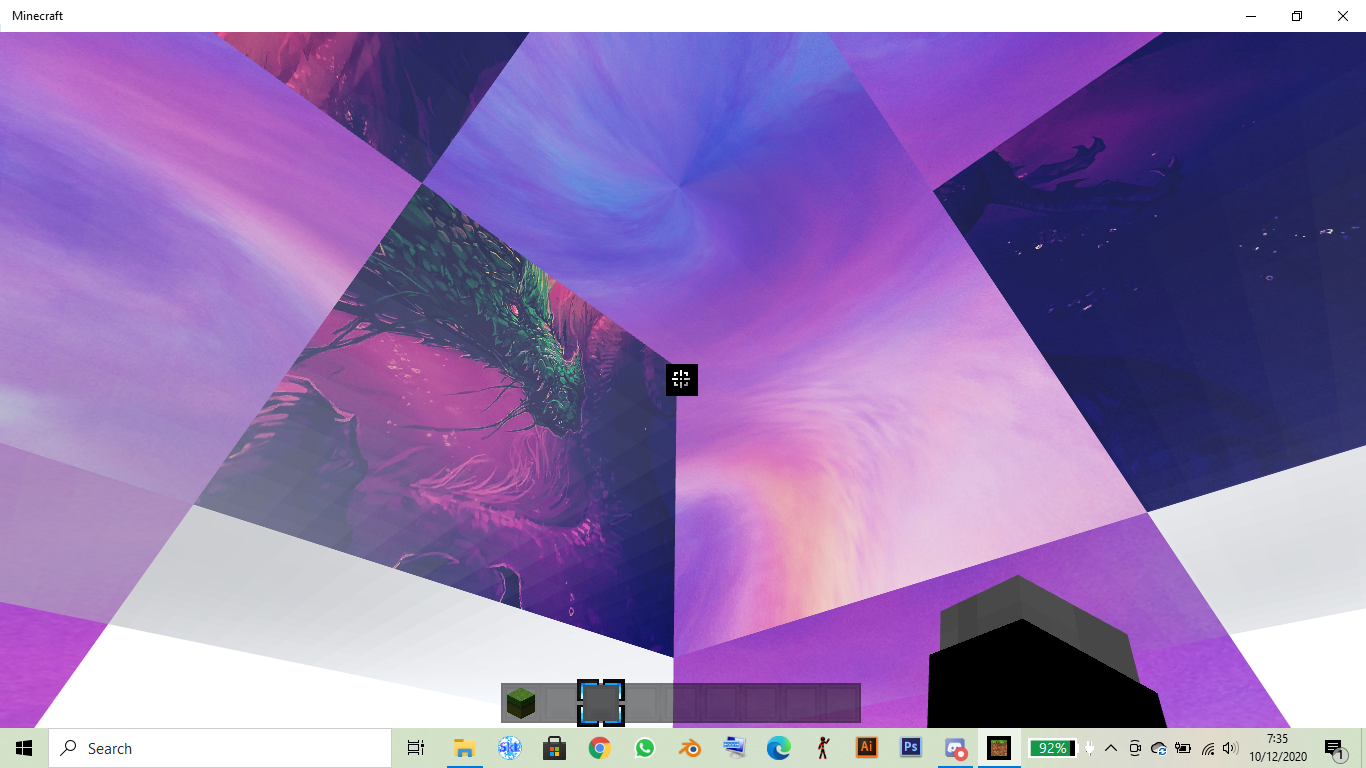Open Microsoft Store from the taskbar
Image resolution: width=1366 pixels, height=768 pixels.
555,748
